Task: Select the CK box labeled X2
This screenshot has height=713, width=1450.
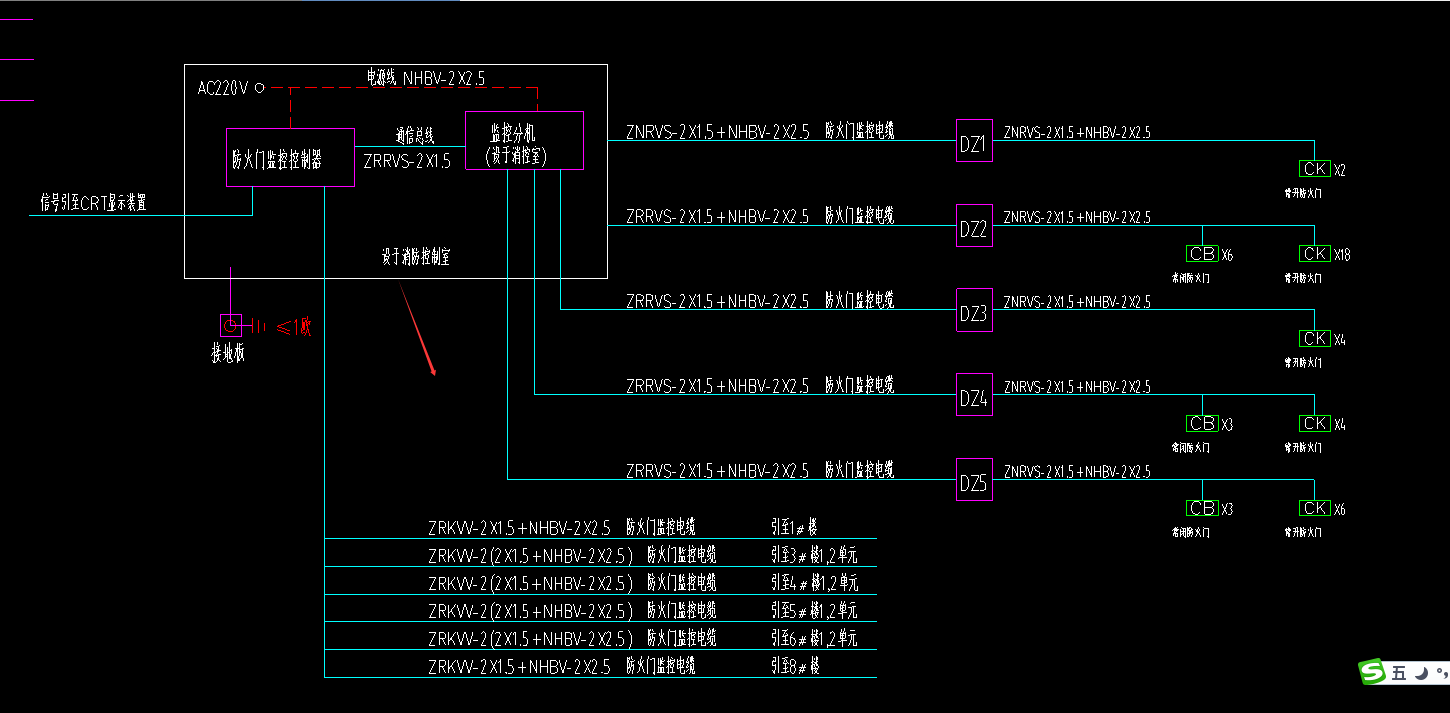Action: [x=1315, y=169]
